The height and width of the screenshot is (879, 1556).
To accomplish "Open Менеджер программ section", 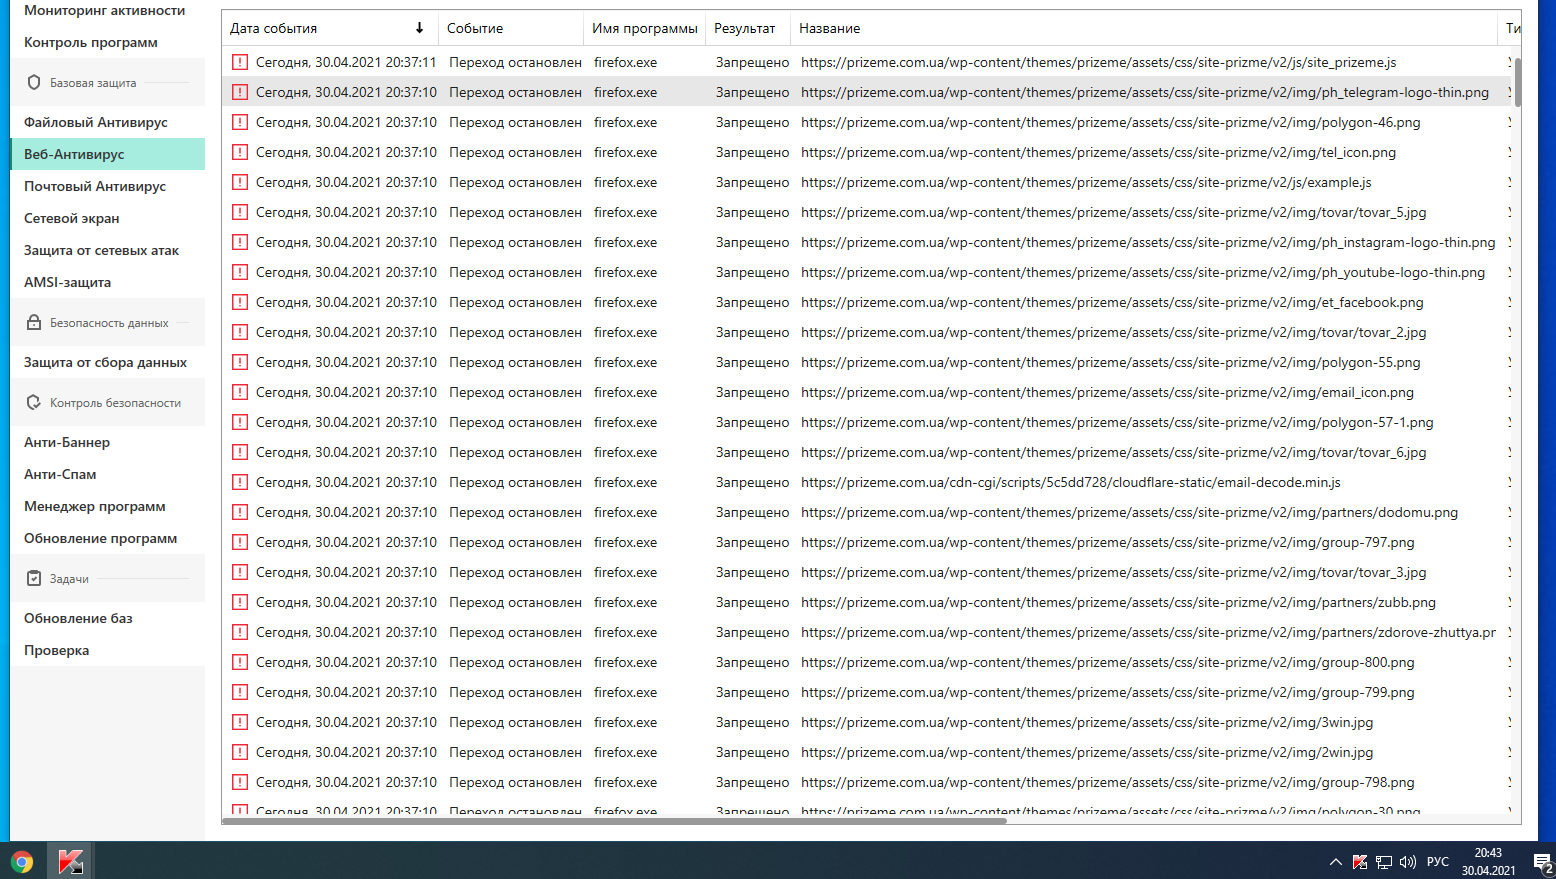I will click(95, 506).
